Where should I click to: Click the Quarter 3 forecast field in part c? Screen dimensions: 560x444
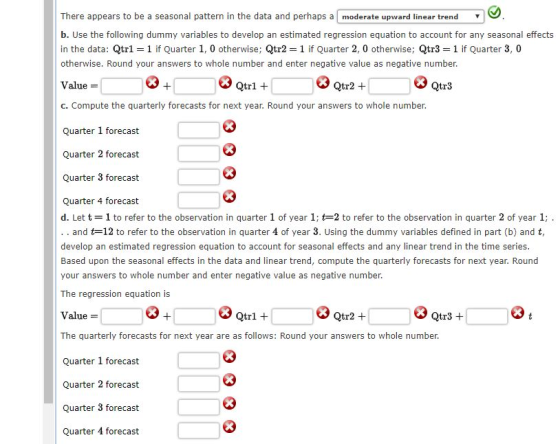pos(199,177)
